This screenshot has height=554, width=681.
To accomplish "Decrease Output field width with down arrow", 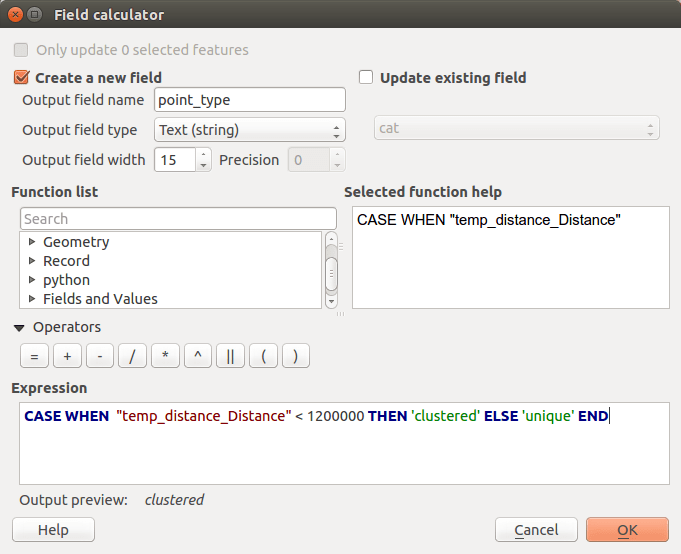I will pyautogui.click(x=203, y=165).
